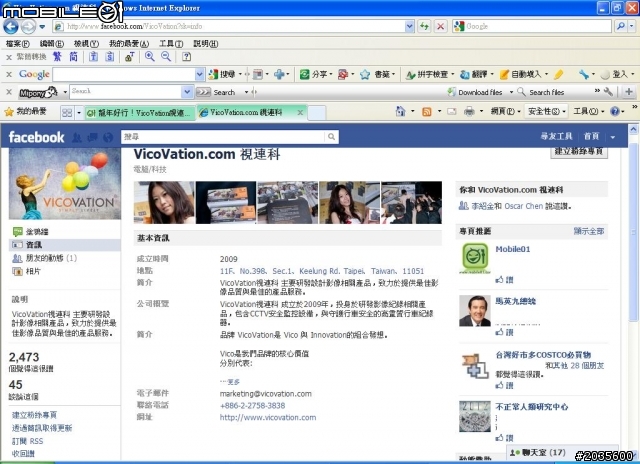This screenshot has width=640, height=464.
Task: Click the Refresh page icon beside address bar
Action: [x=424, y=27]
